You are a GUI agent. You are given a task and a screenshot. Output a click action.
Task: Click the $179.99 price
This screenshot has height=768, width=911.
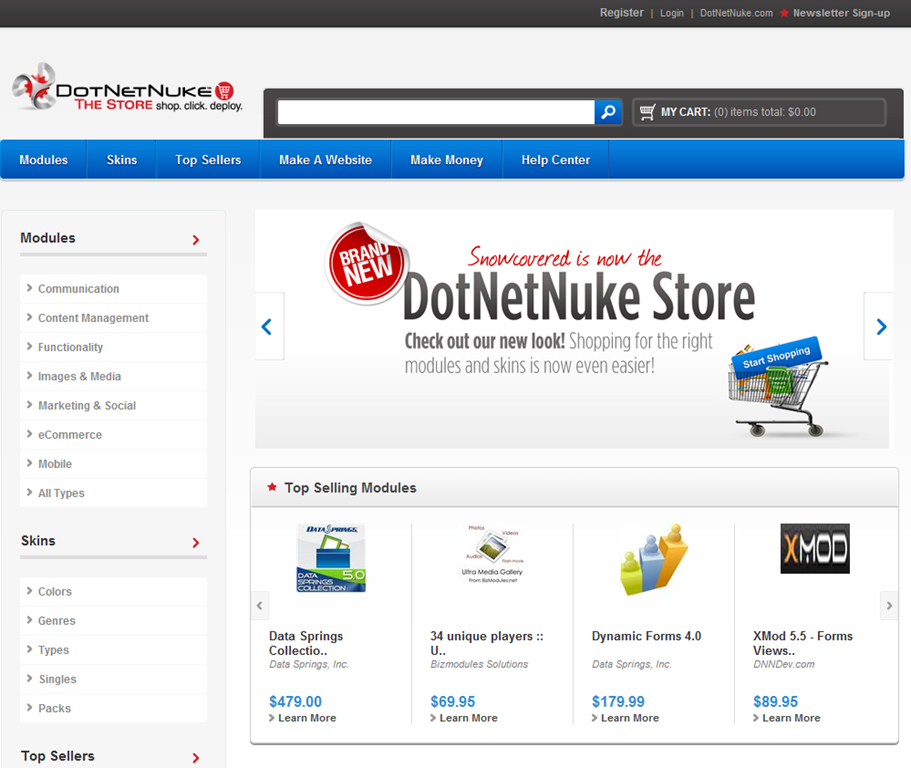coord(618,702)
